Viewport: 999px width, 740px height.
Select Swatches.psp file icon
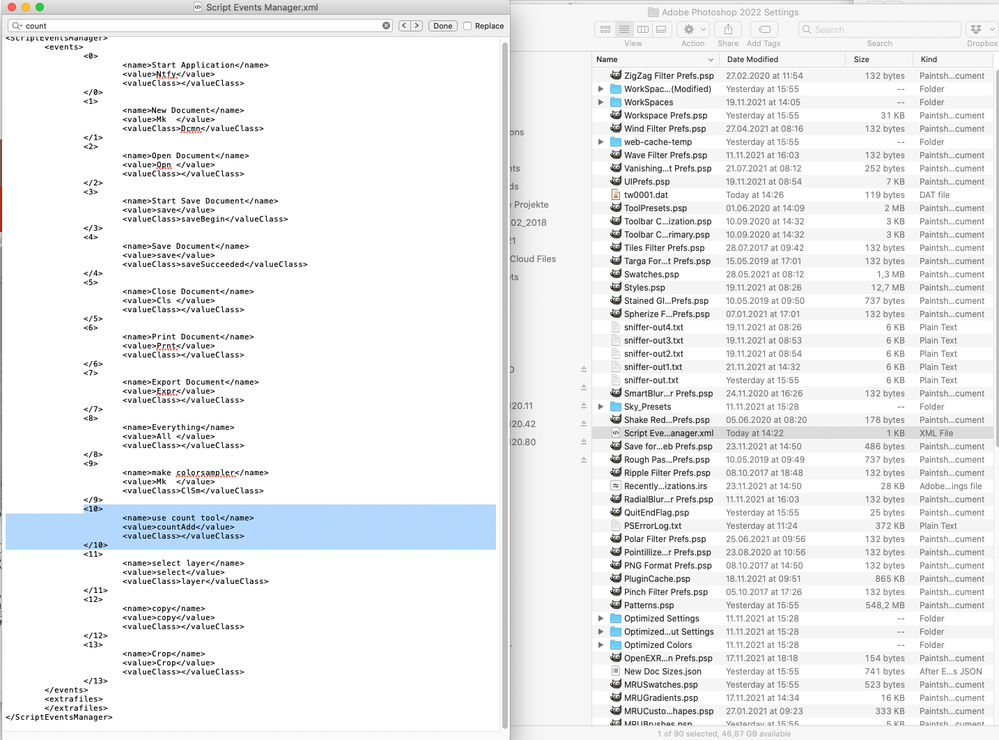(x=615, y=274)
